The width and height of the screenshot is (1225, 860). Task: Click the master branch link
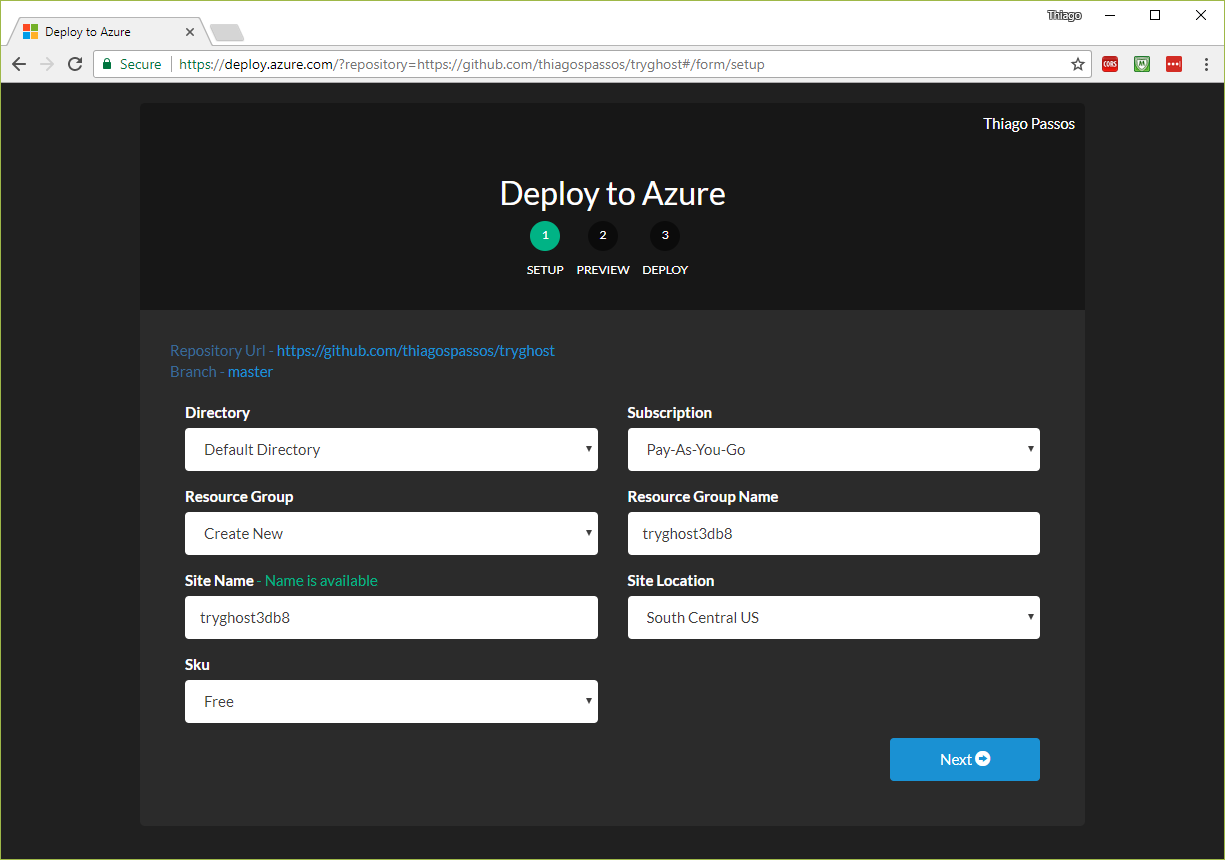[x=250, y=372]
